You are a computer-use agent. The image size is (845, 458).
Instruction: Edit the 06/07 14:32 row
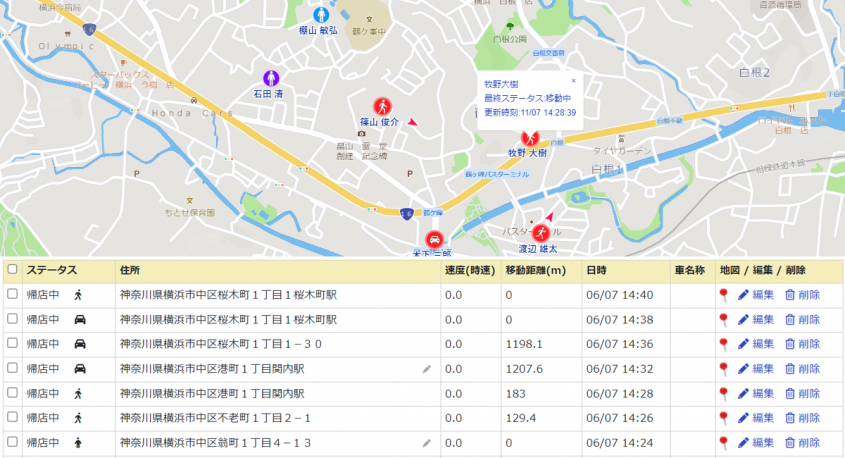(756, 369)
